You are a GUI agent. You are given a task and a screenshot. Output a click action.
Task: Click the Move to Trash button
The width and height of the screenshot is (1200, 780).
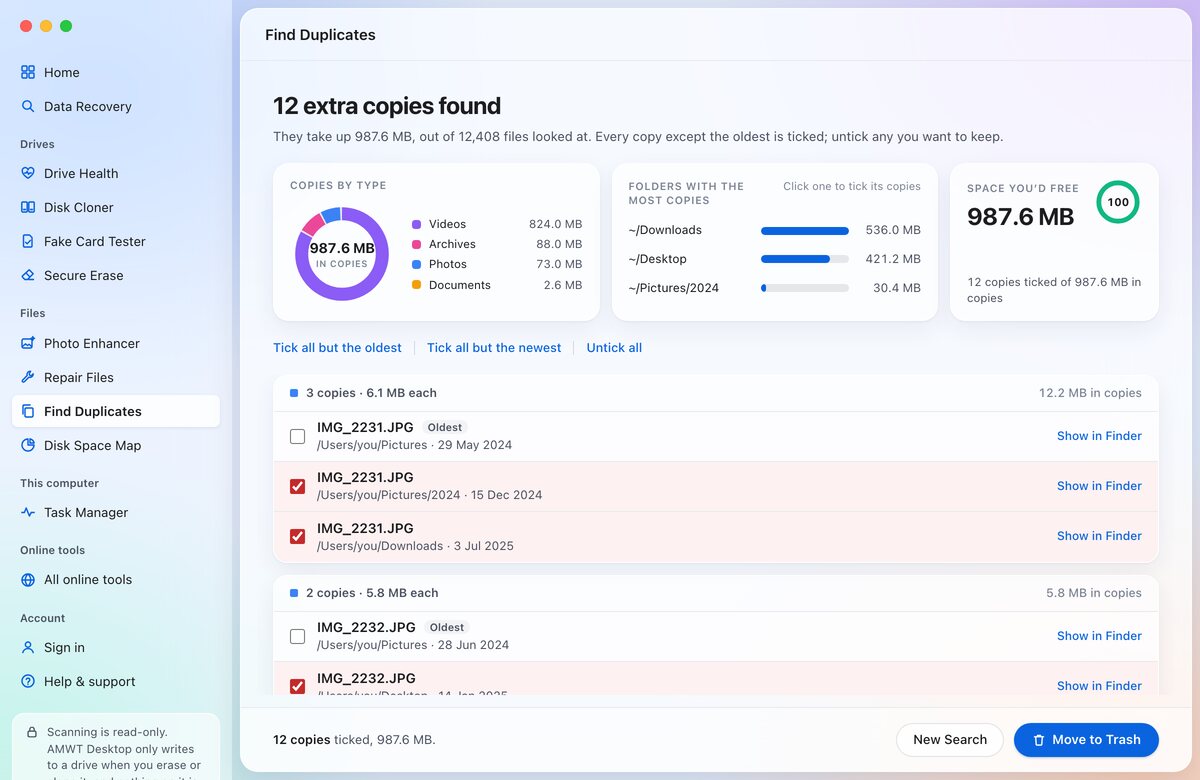(1086, 740)
